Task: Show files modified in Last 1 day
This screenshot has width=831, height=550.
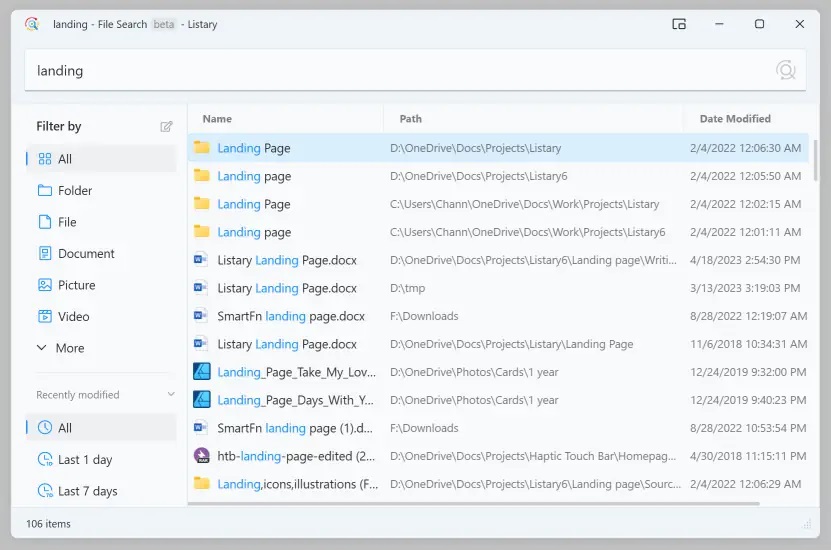Action: (x=101, y=459)
